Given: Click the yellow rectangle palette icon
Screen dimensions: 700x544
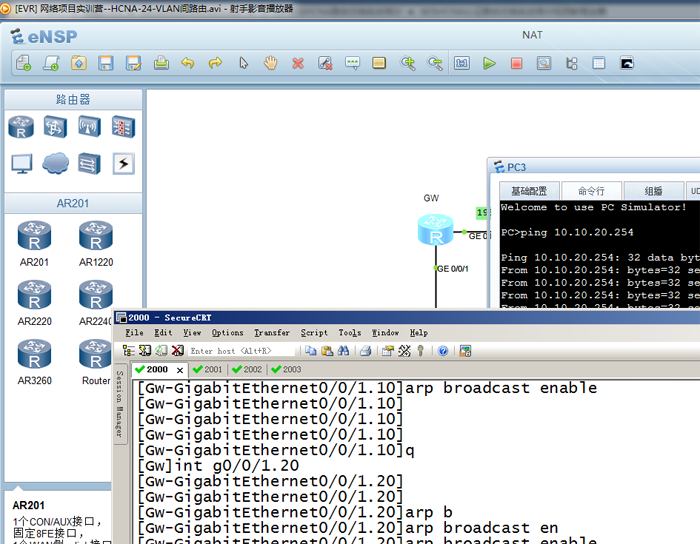Looking at the screenshot, I should pos(379,63).
